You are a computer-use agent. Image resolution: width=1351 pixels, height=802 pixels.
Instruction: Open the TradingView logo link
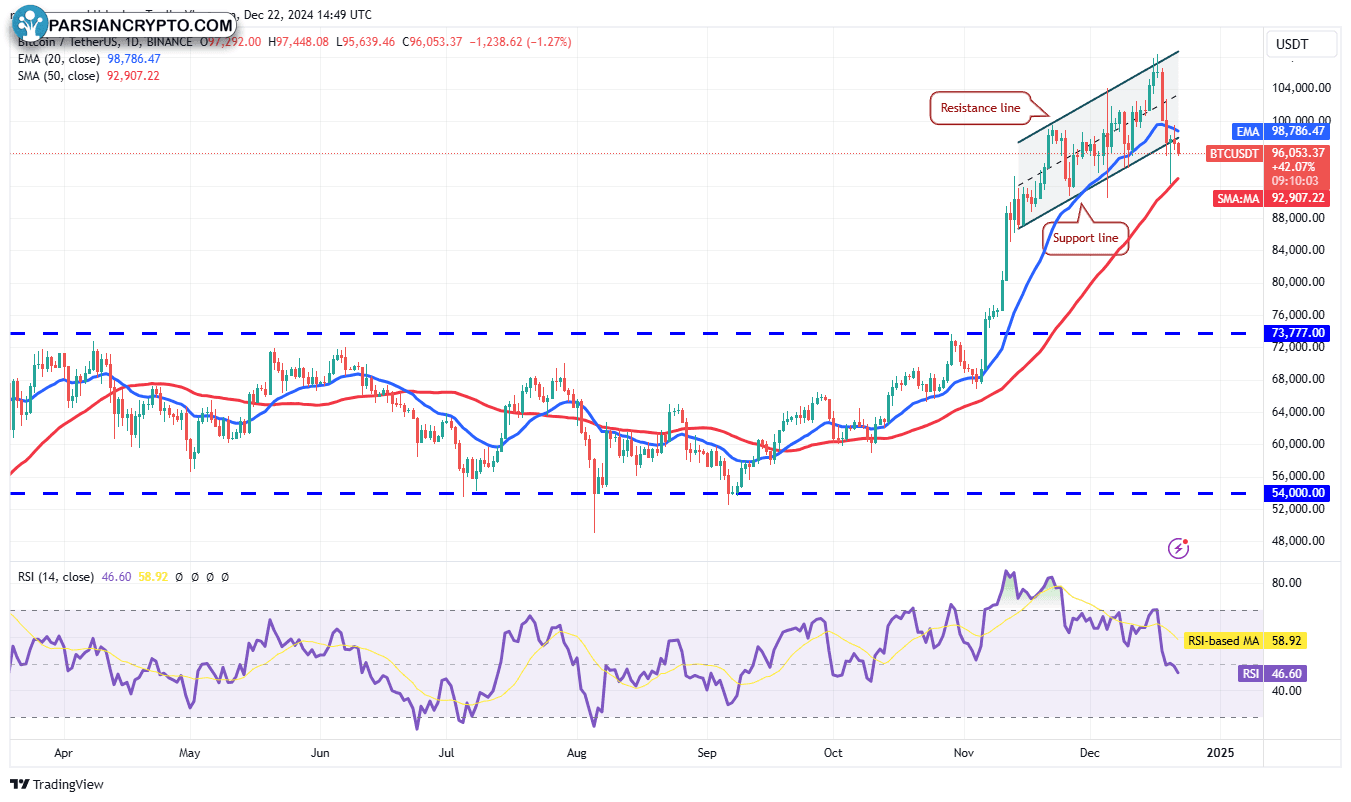57,785
